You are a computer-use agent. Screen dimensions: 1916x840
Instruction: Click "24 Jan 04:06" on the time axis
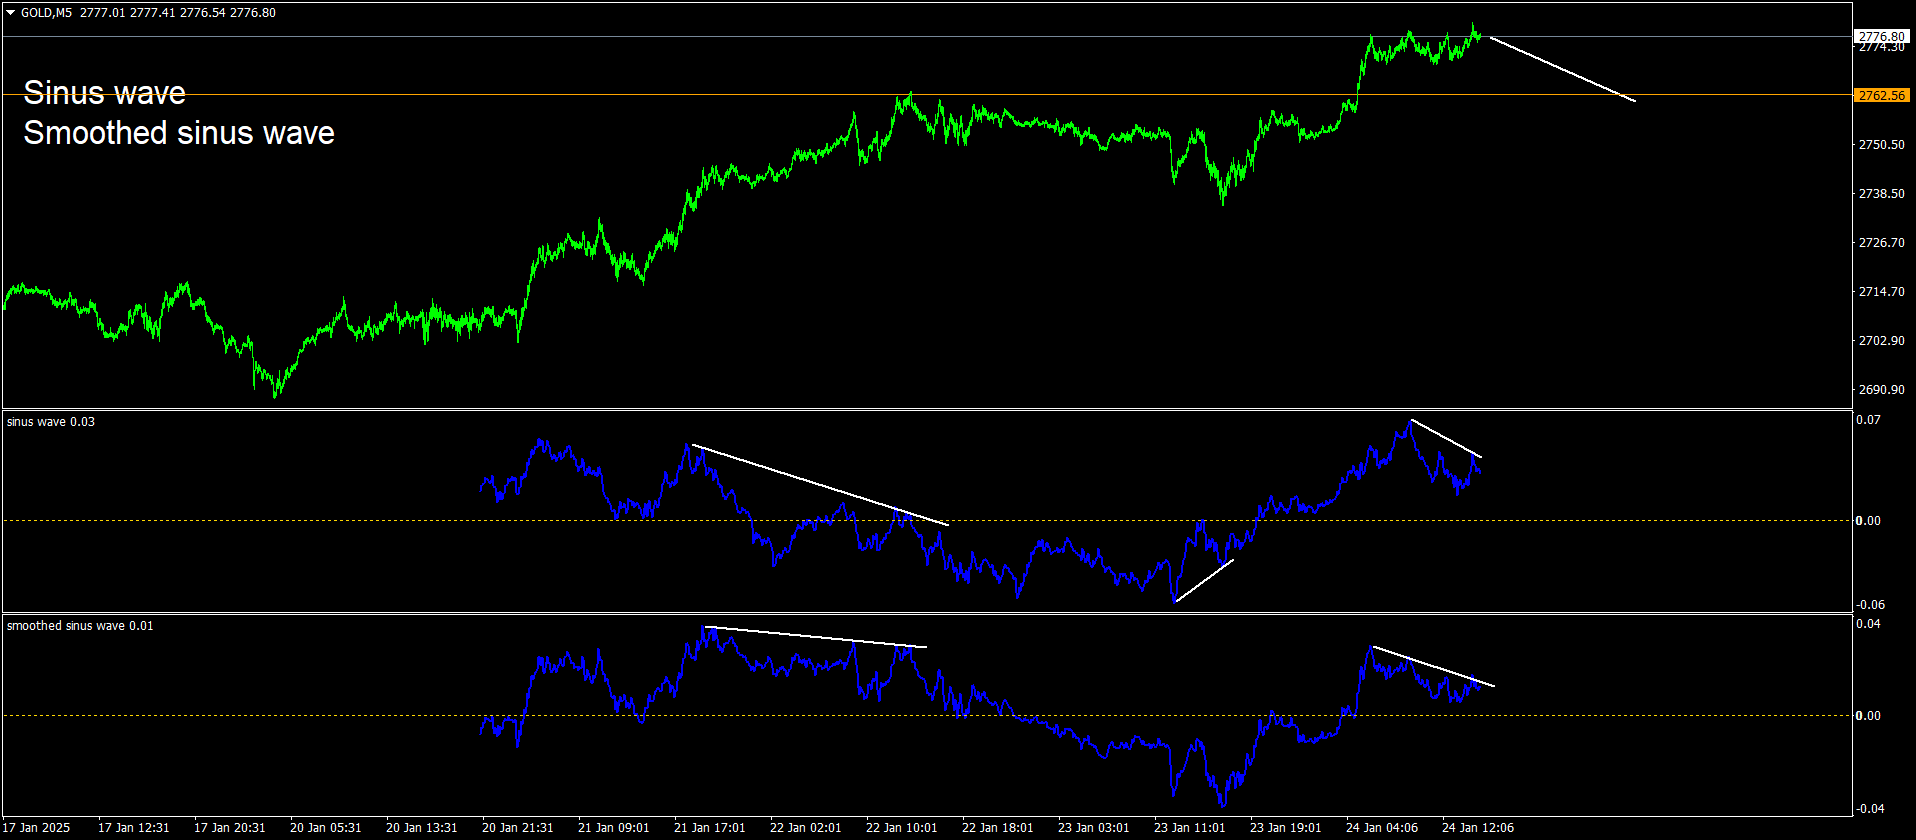click(x=1382, y=828)
